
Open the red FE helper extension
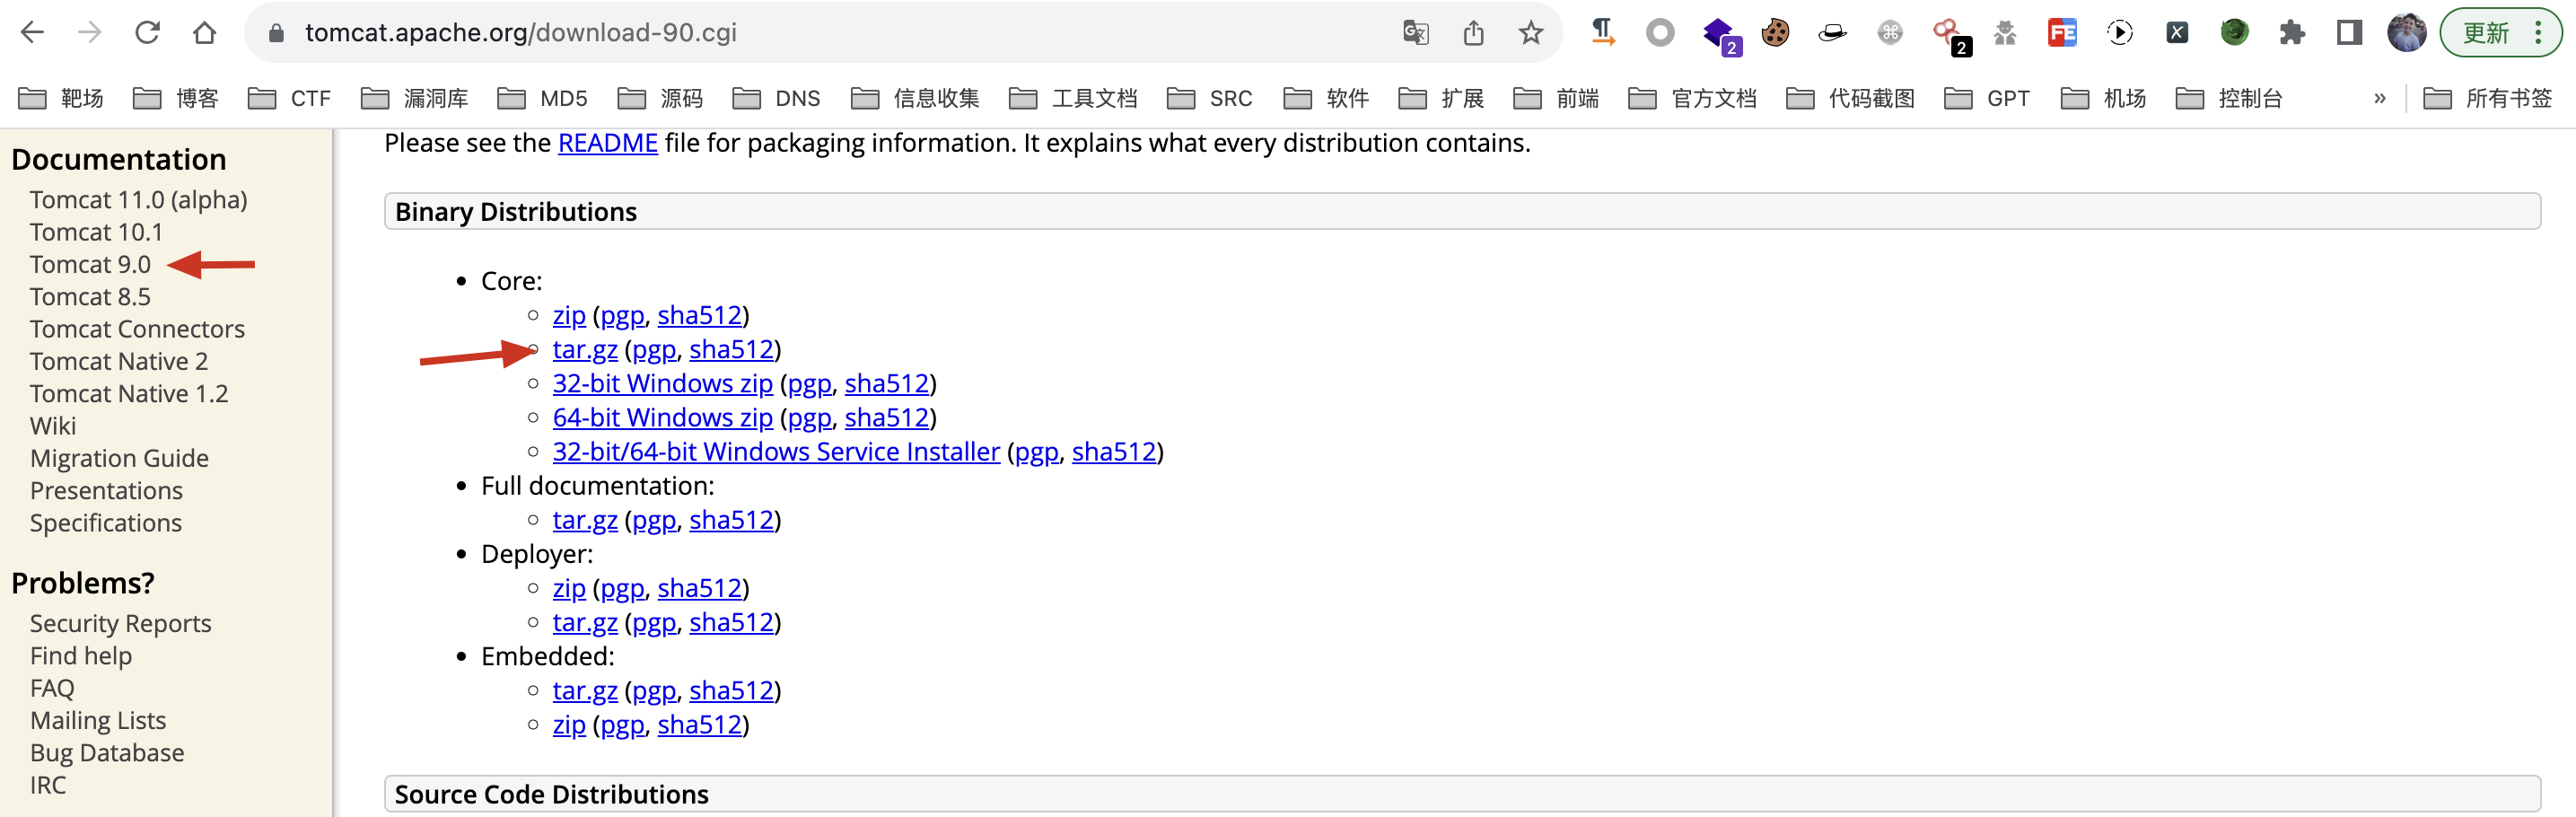2062,33
